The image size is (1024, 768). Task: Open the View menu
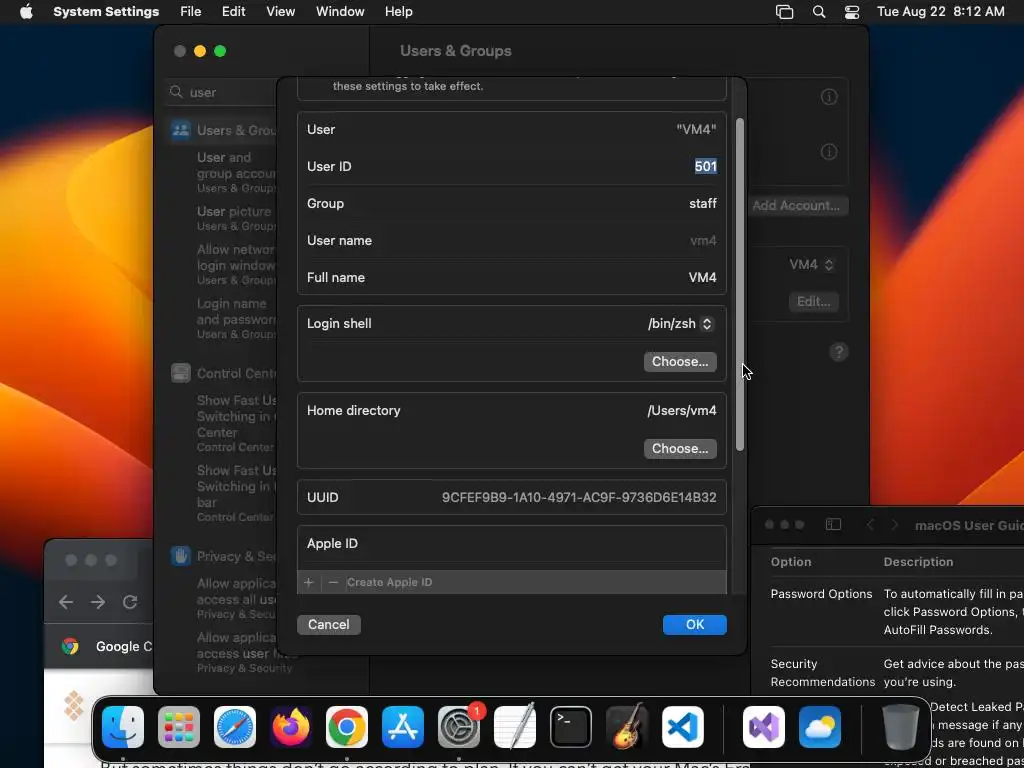coord(281,12)
